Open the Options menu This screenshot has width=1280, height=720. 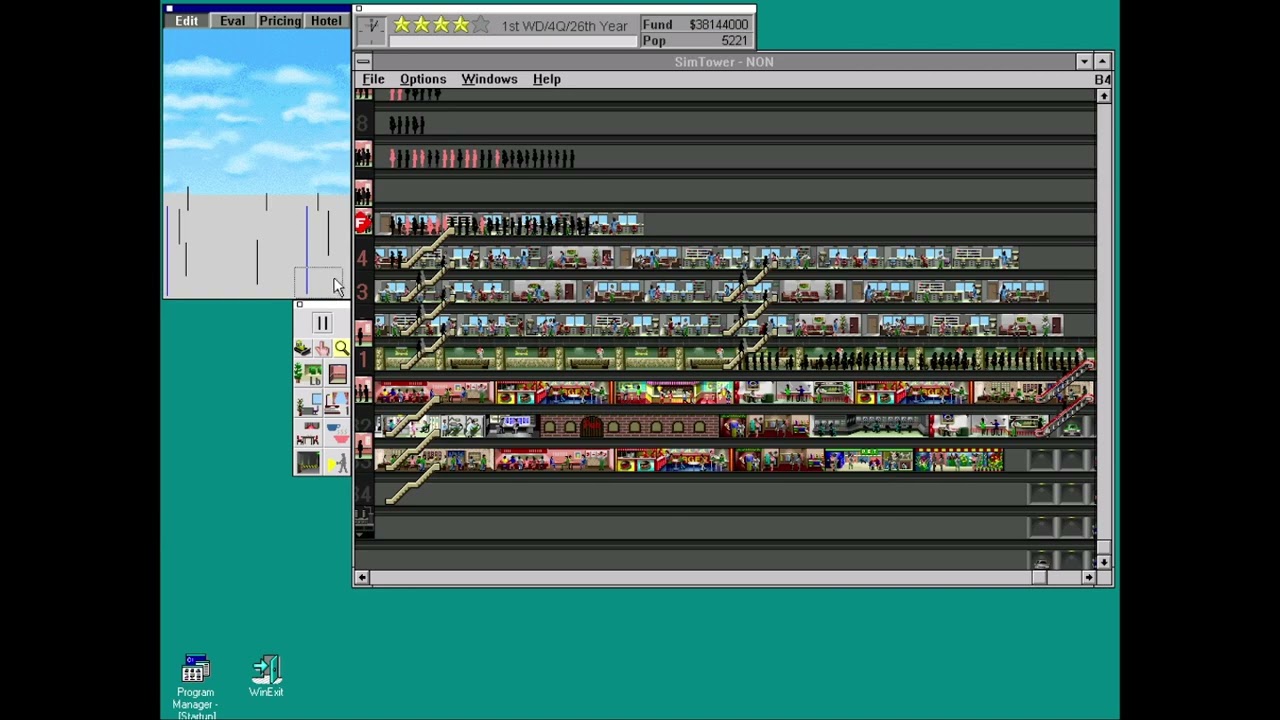(423, 79)
